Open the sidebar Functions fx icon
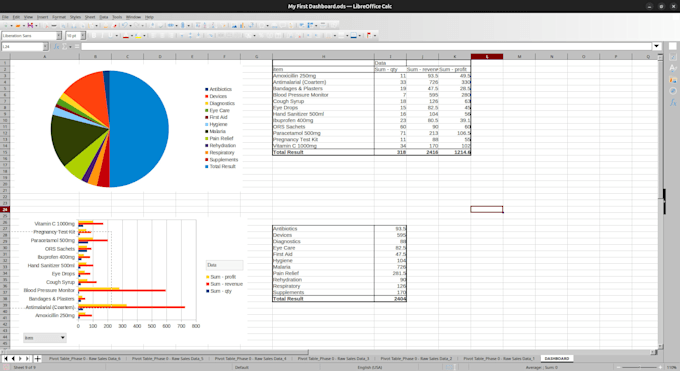Viewport: 680px width, 371px height. click(x=673, y=102)
